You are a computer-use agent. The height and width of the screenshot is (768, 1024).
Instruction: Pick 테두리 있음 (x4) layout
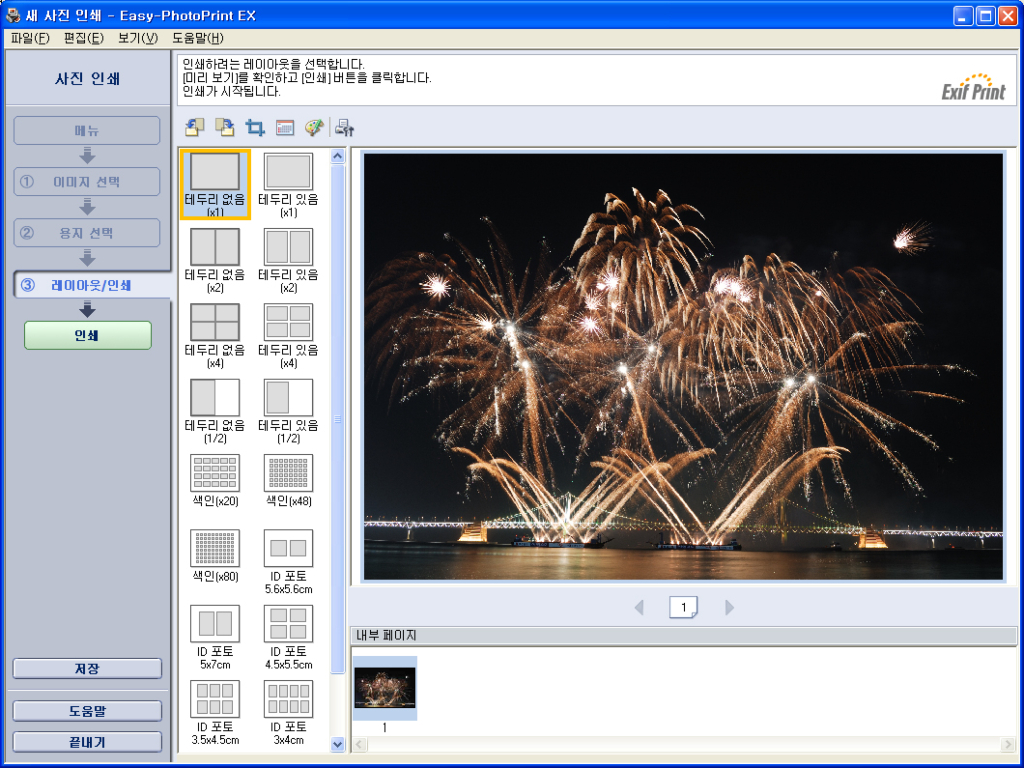(288, 336)
